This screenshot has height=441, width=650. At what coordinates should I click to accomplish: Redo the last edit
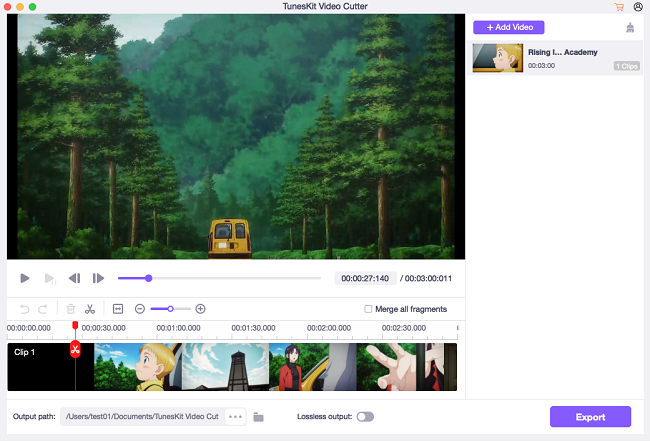[43, 309]
